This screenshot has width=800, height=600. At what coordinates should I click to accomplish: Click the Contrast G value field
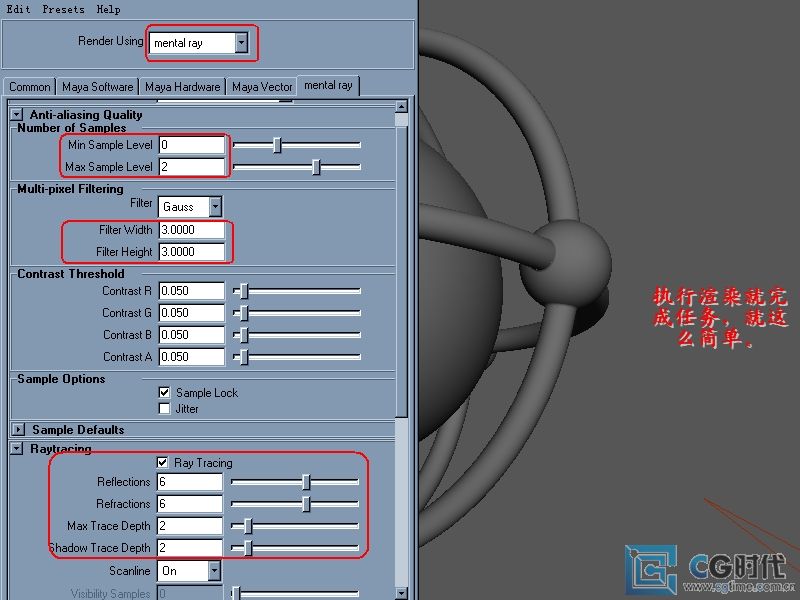[191, 313]
